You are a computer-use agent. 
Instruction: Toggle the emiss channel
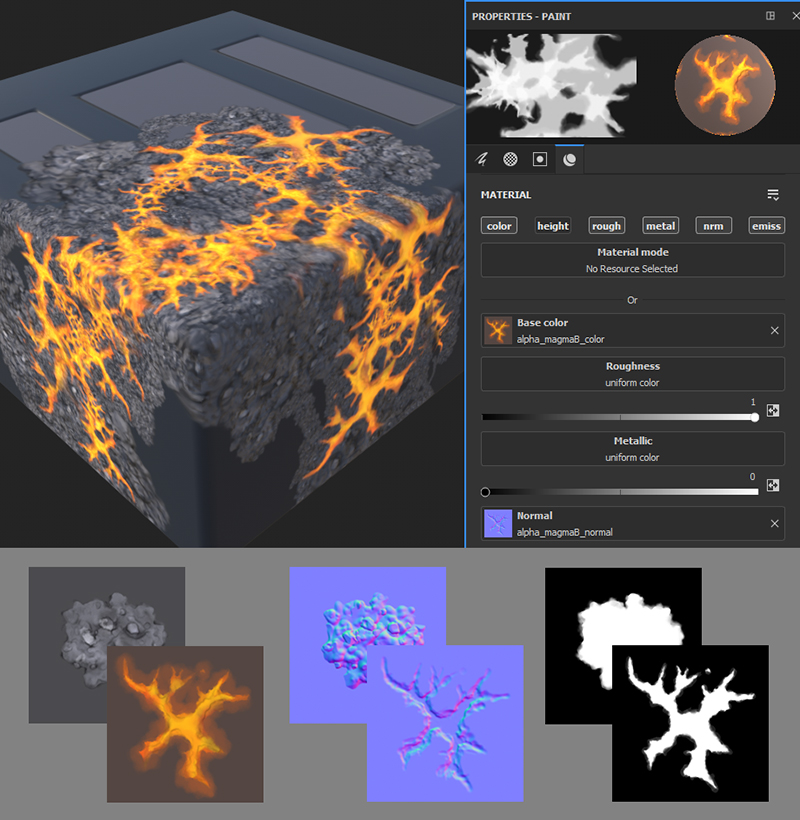(x=767, y=225)
